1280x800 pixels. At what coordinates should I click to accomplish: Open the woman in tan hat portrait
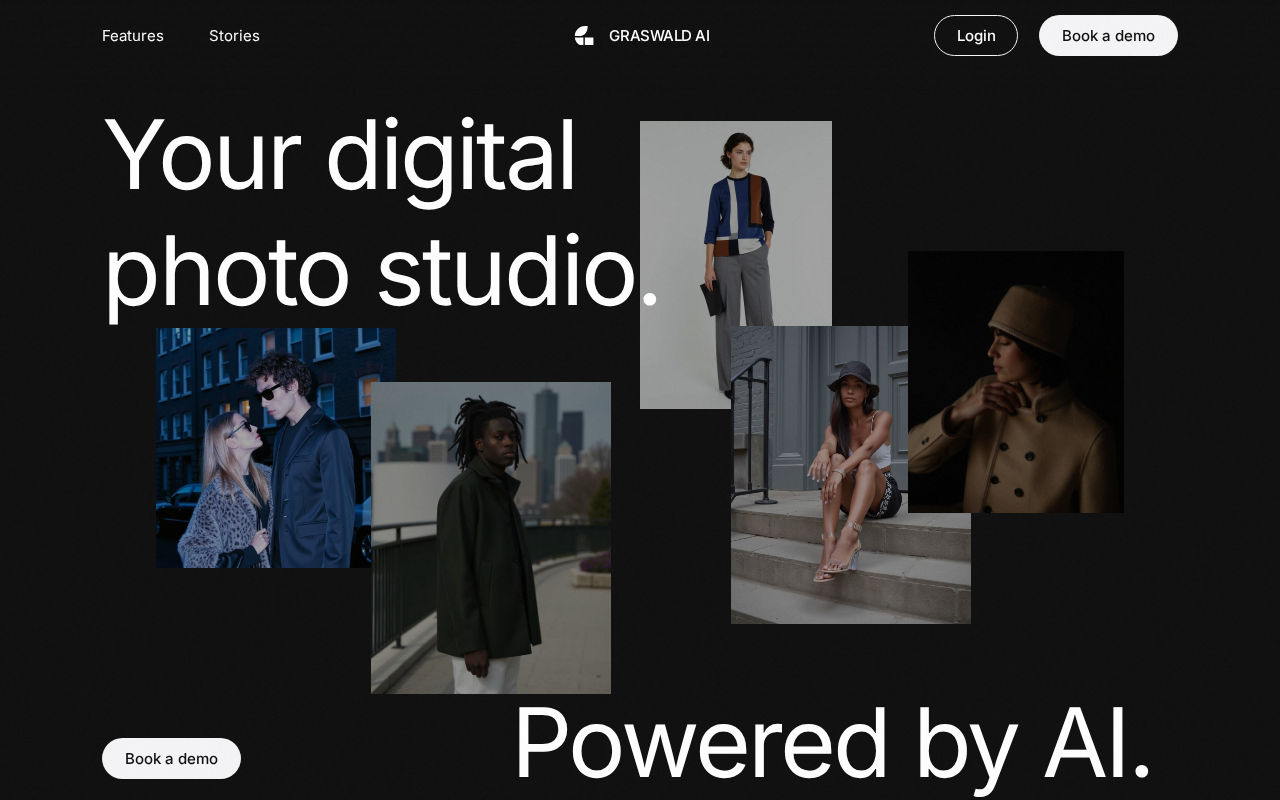coord(1015,400)
